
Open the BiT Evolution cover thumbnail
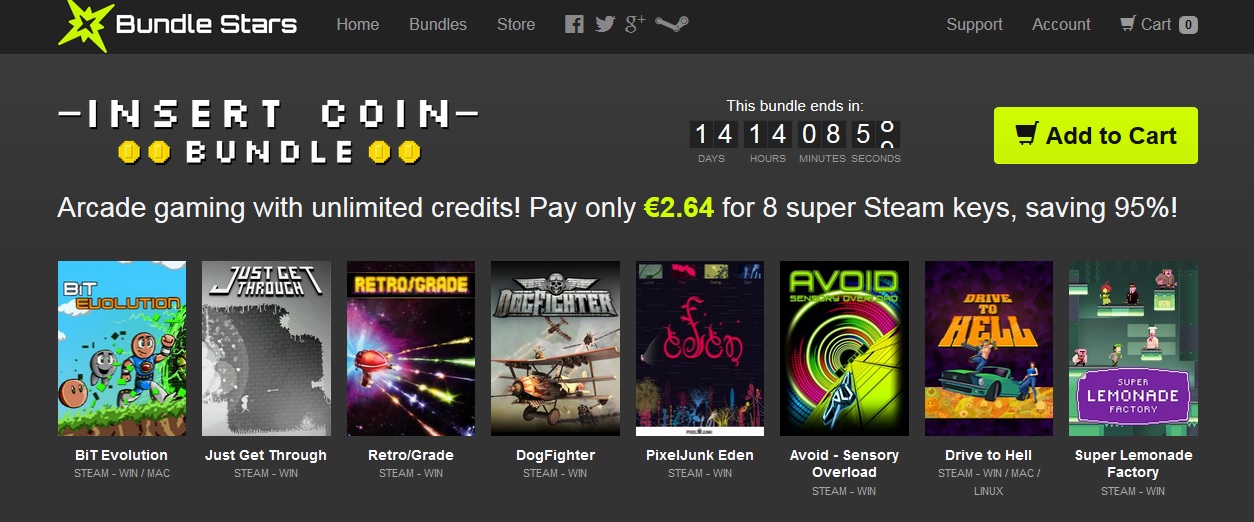[x=122, y=348]
